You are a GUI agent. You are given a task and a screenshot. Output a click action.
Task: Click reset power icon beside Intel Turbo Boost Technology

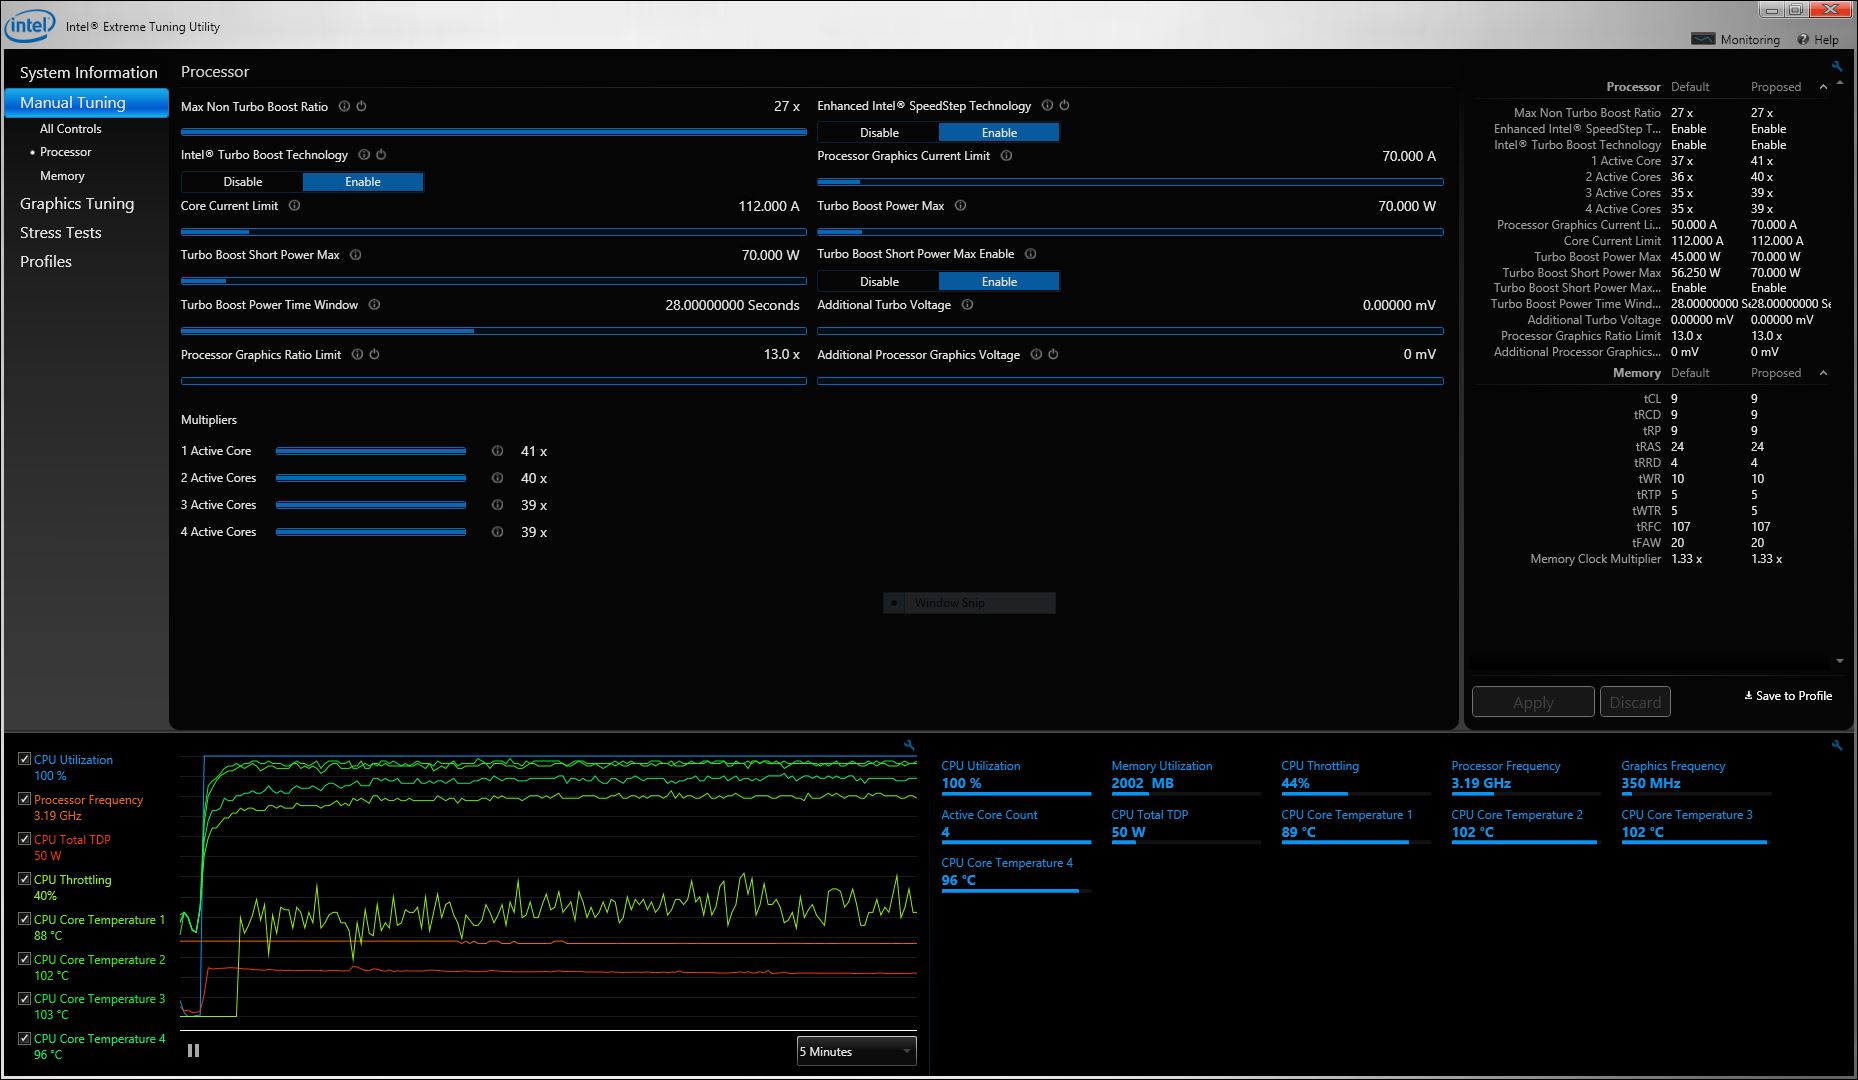[381, 155]
